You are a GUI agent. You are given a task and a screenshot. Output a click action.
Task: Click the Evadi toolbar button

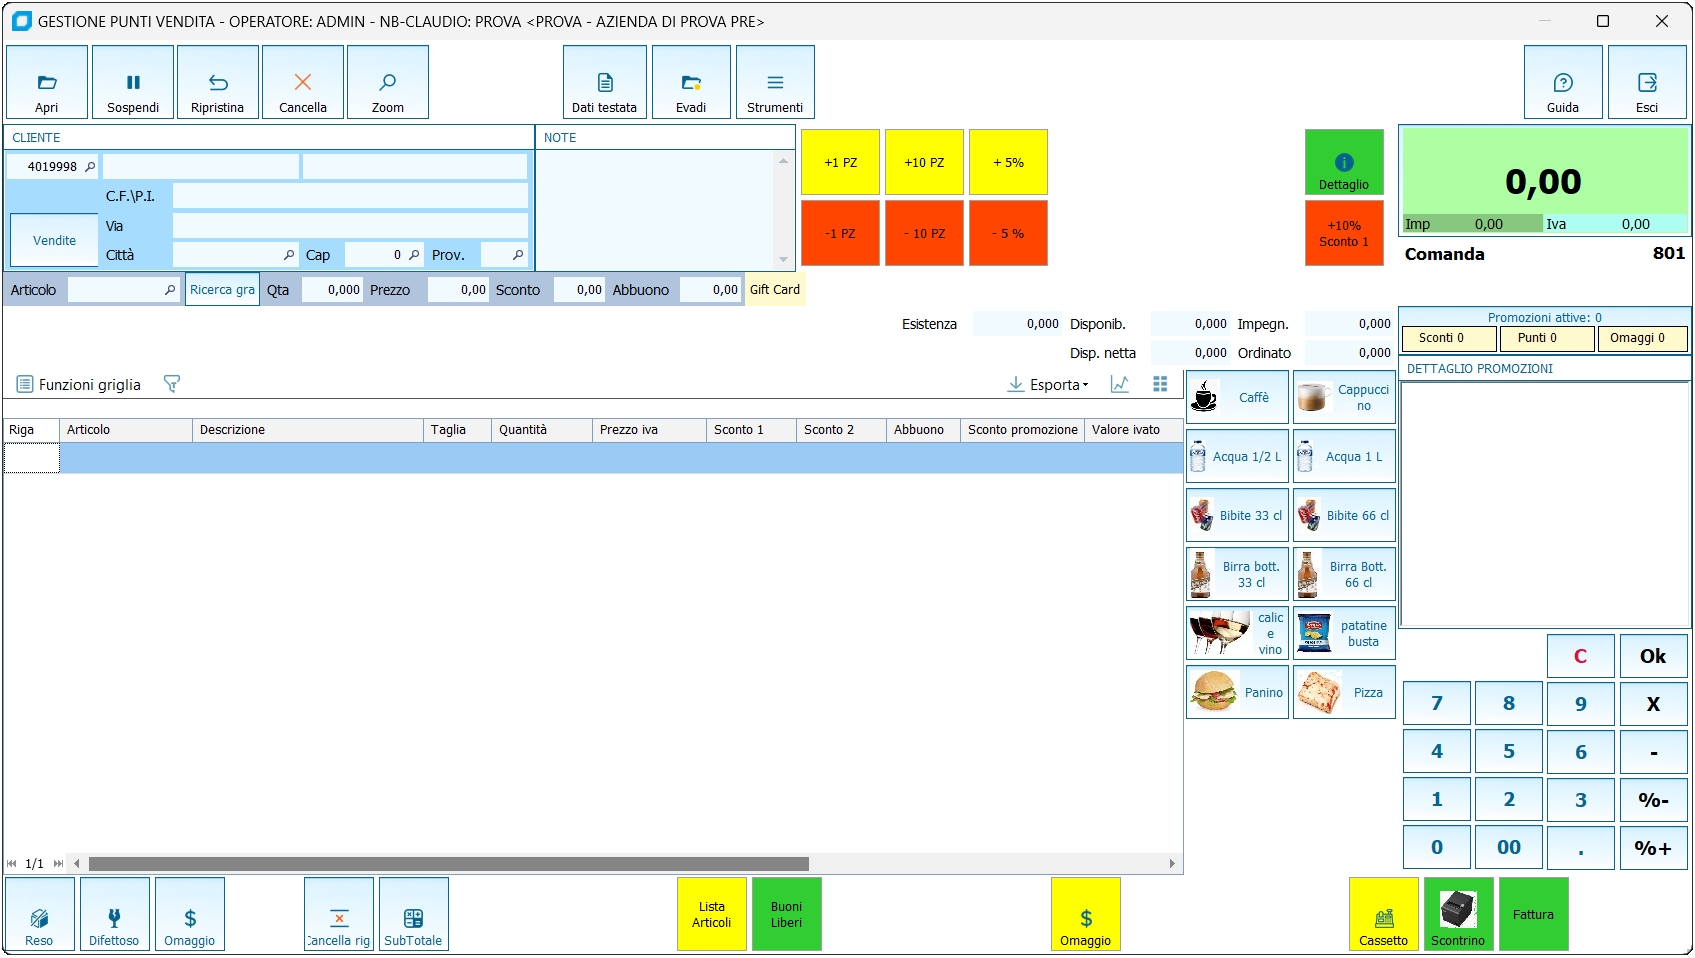(x=691, y=82)
